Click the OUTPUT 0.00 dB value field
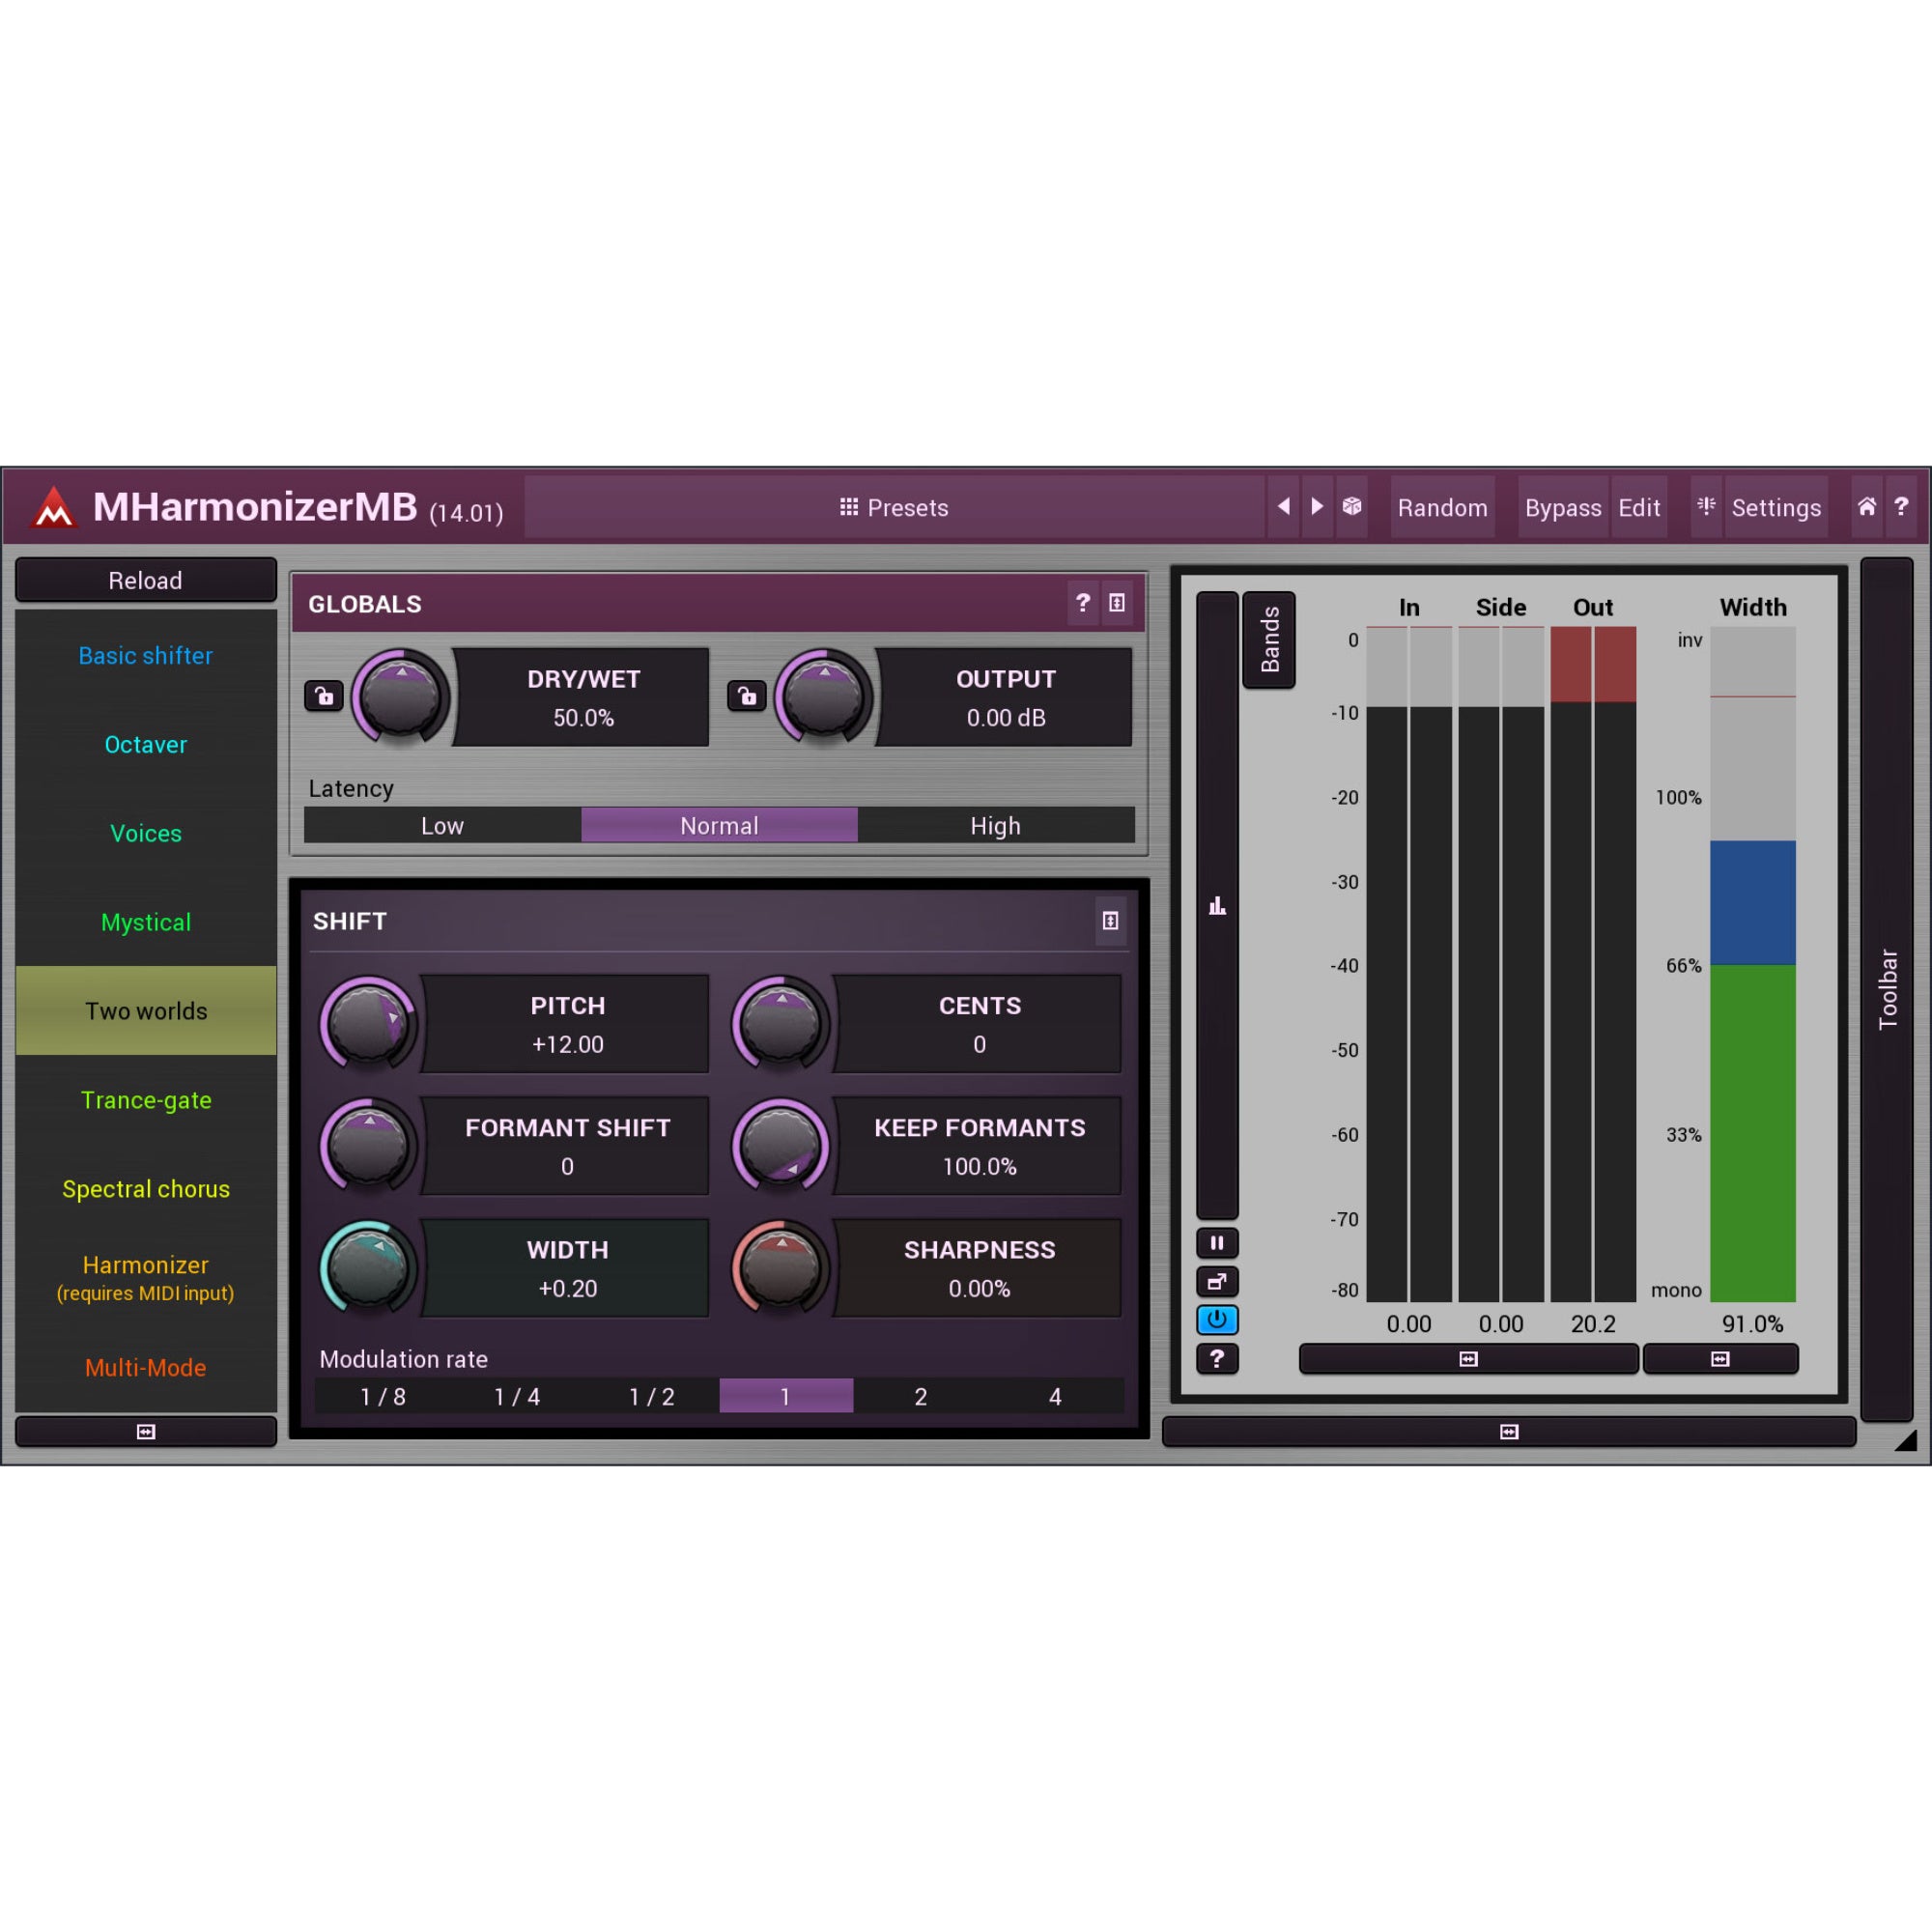 [x=1006, y=697]
